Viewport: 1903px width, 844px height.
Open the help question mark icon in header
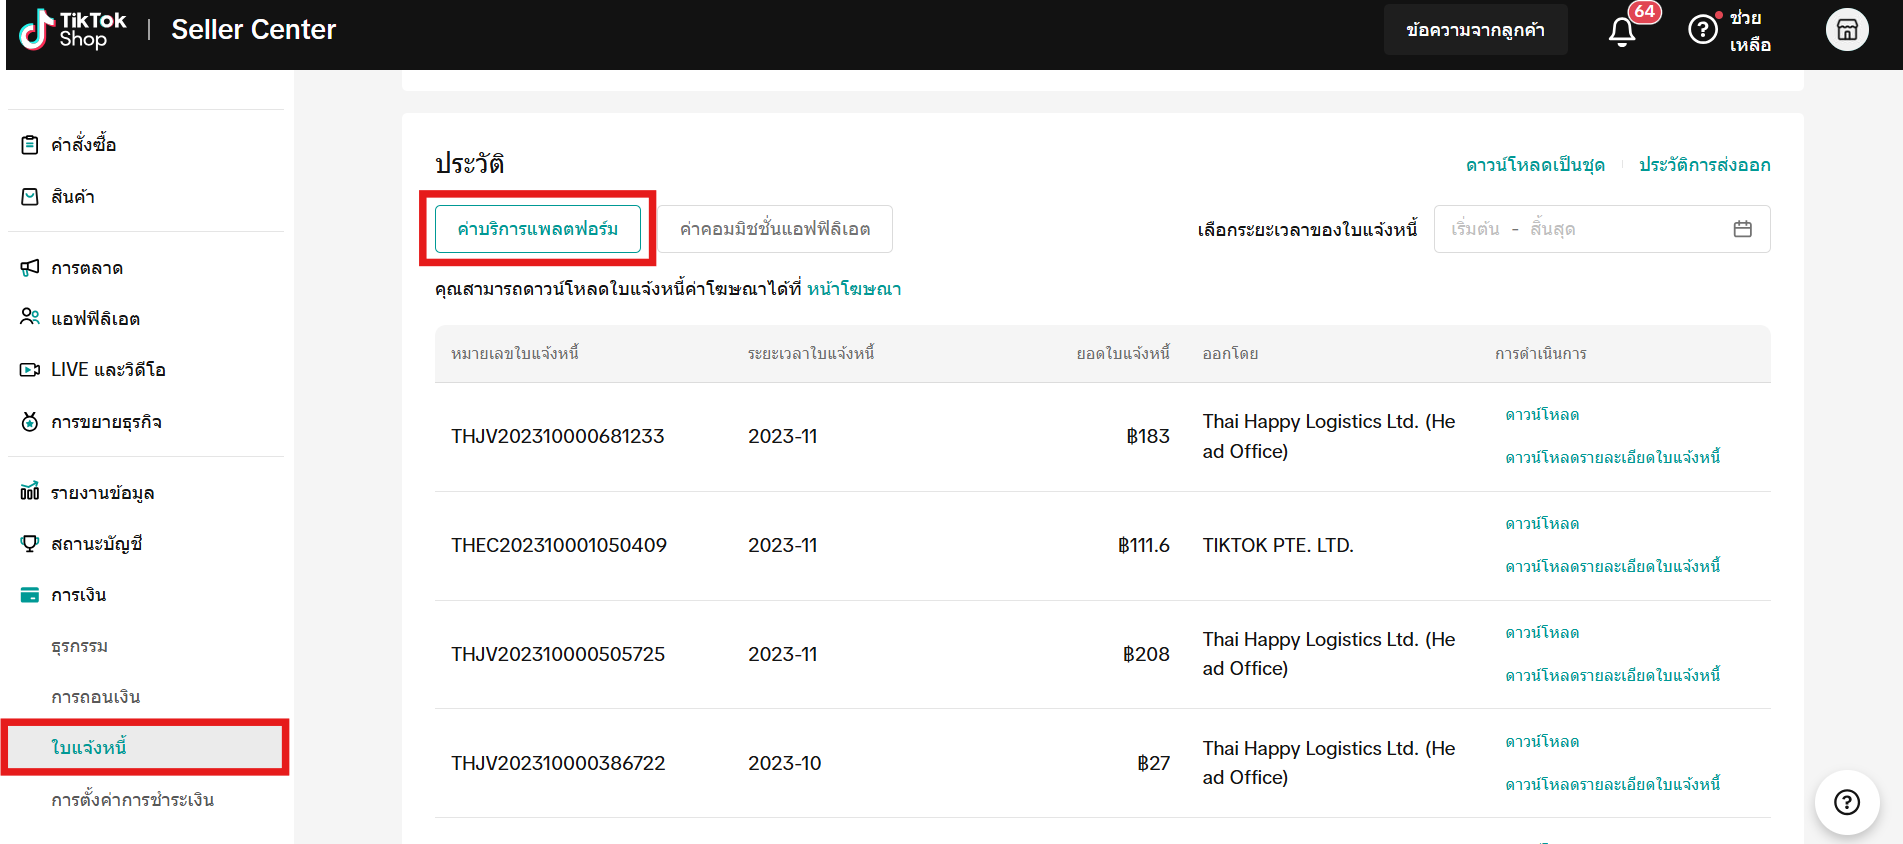(1702, 30)
